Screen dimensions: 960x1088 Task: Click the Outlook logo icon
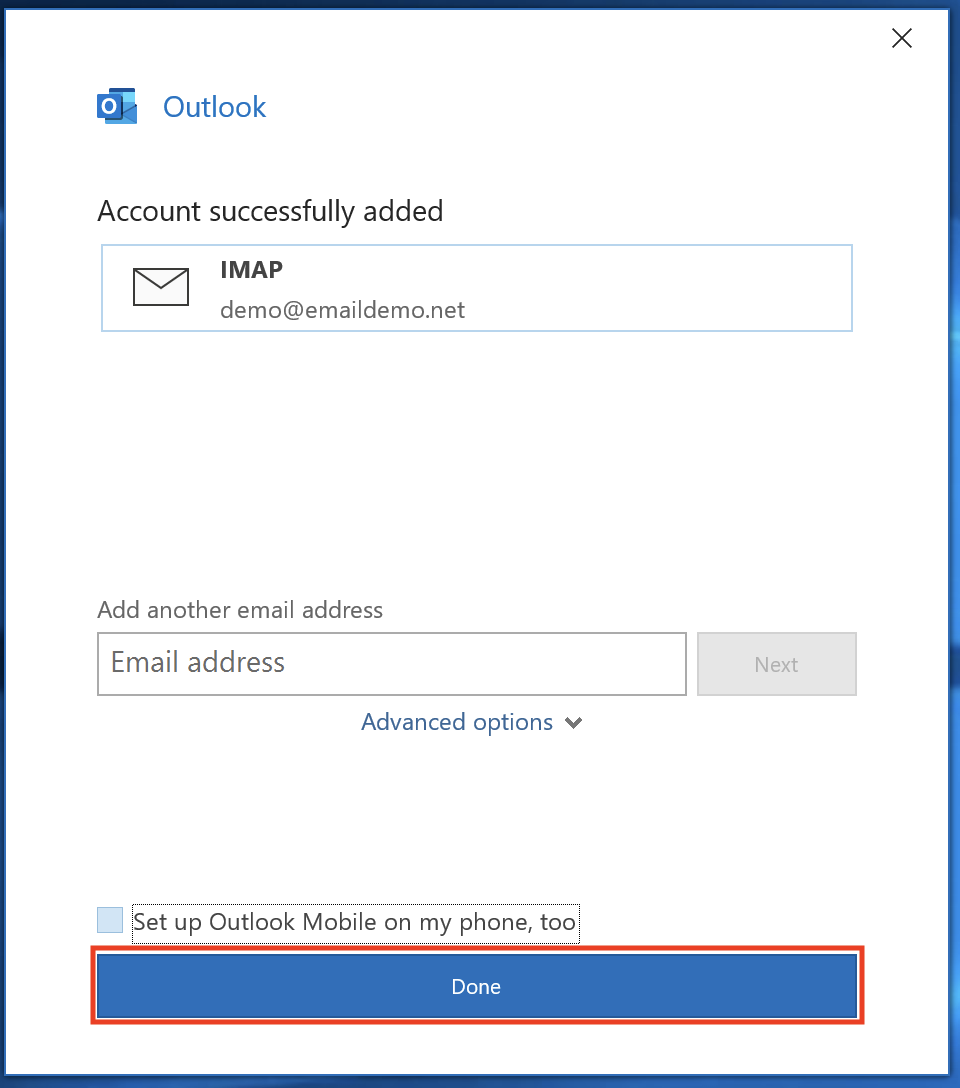pos(117,106)
